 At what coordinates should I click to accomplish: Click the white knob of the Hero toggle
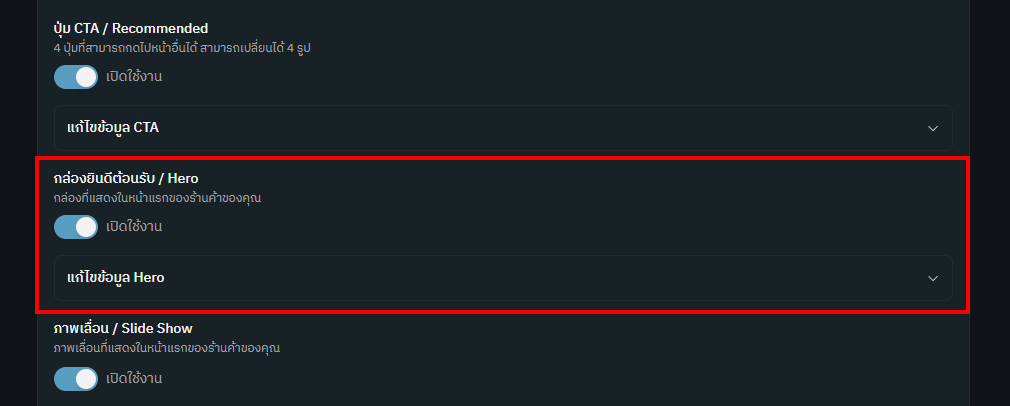(x=85, y=227)
